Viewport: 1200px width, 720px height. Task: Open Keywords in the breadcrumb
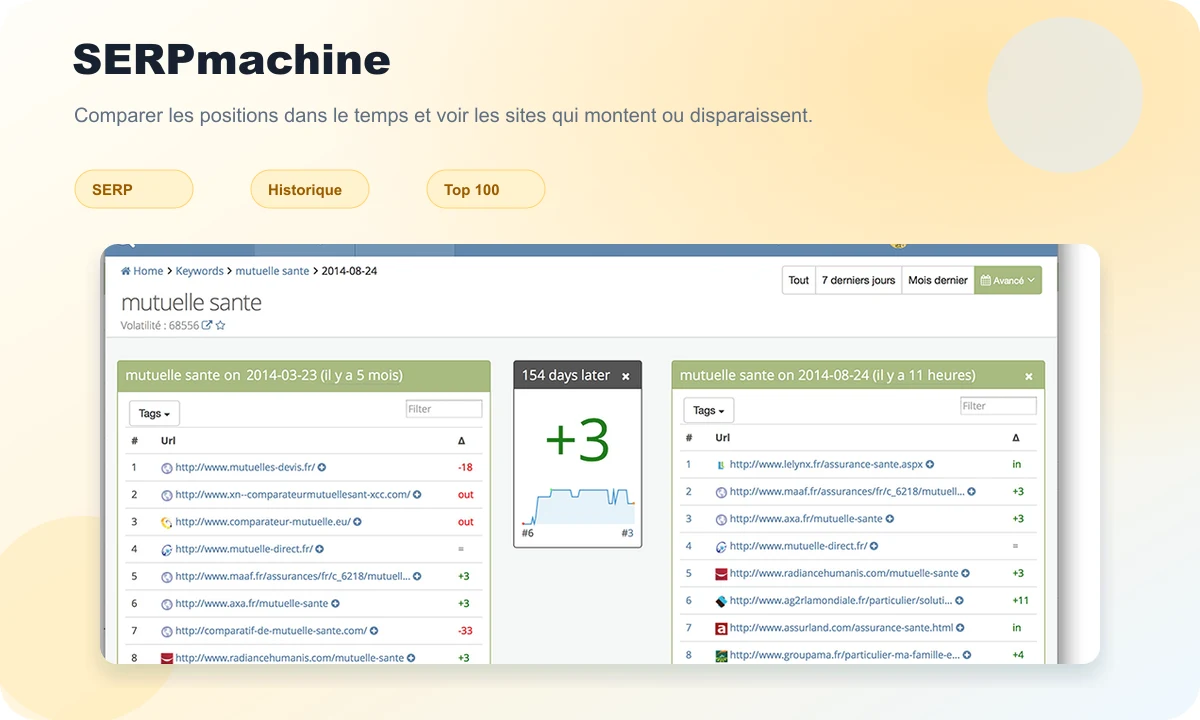pos(200,271)
